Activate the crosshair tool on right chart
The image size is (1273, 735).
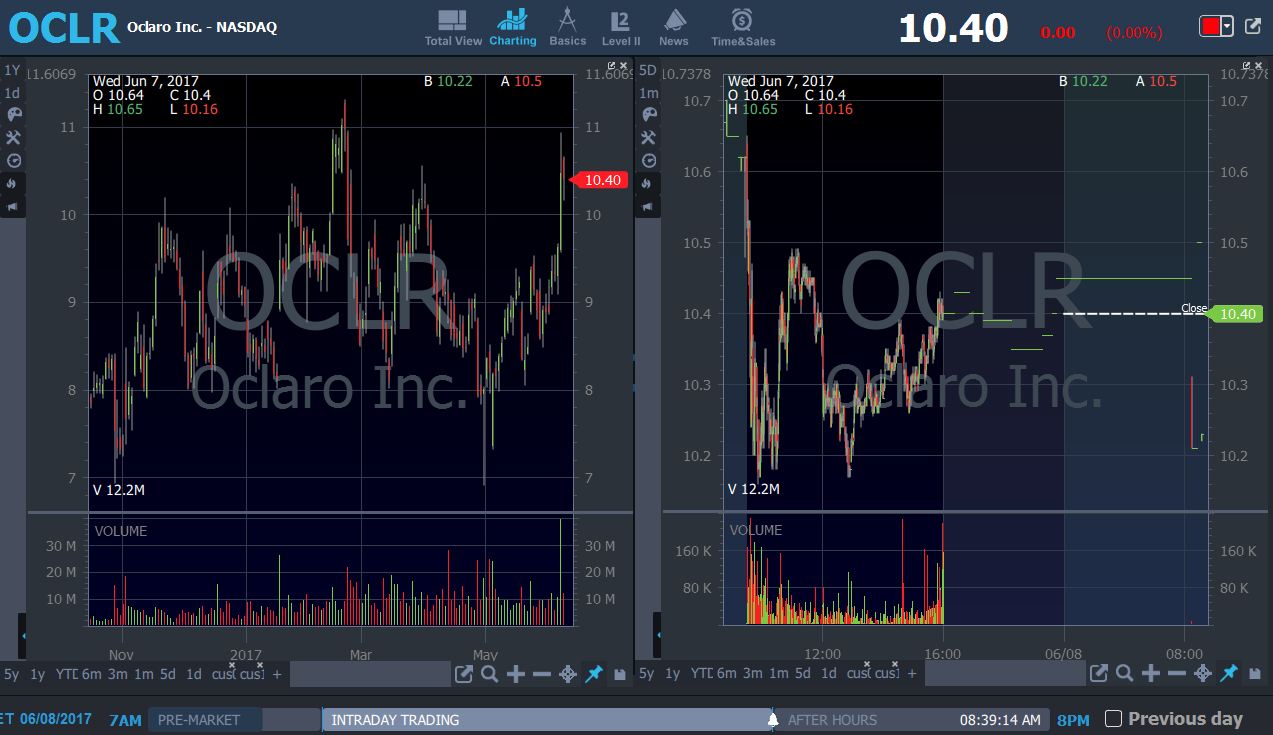tap(1203, 674)
